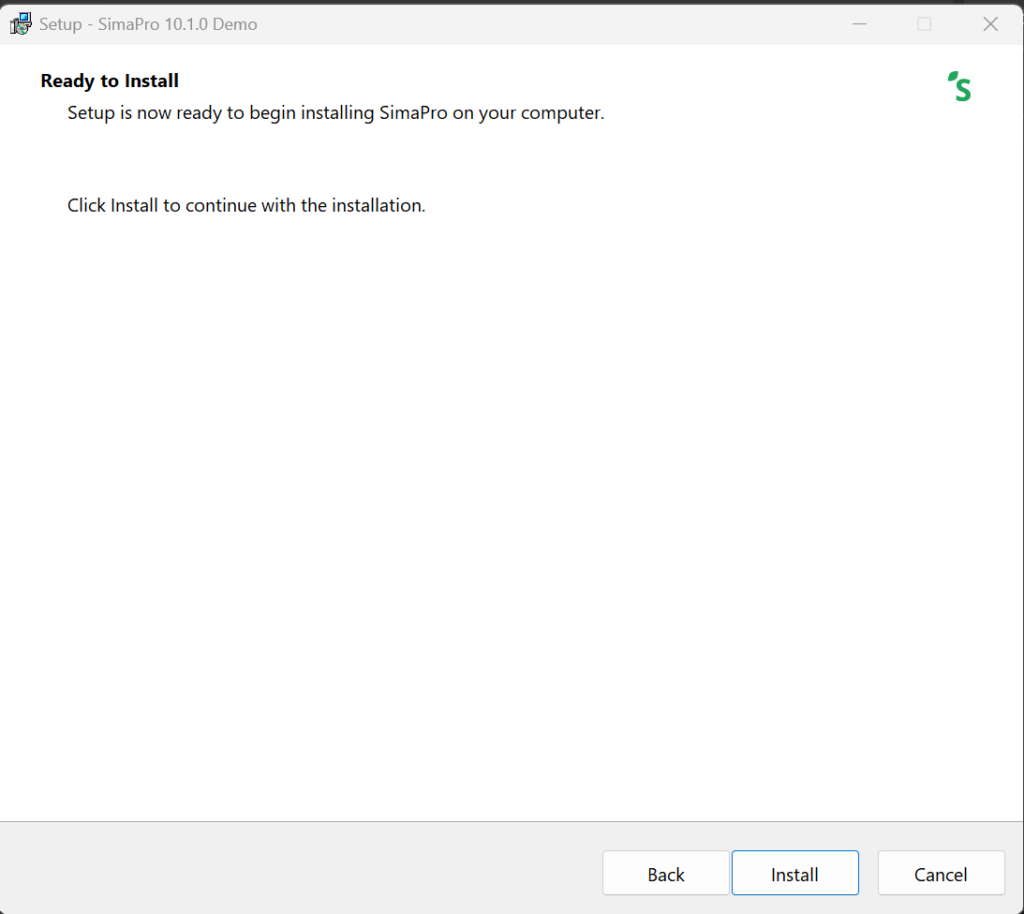Cancel the SimaPro setup

pos(940,873)
